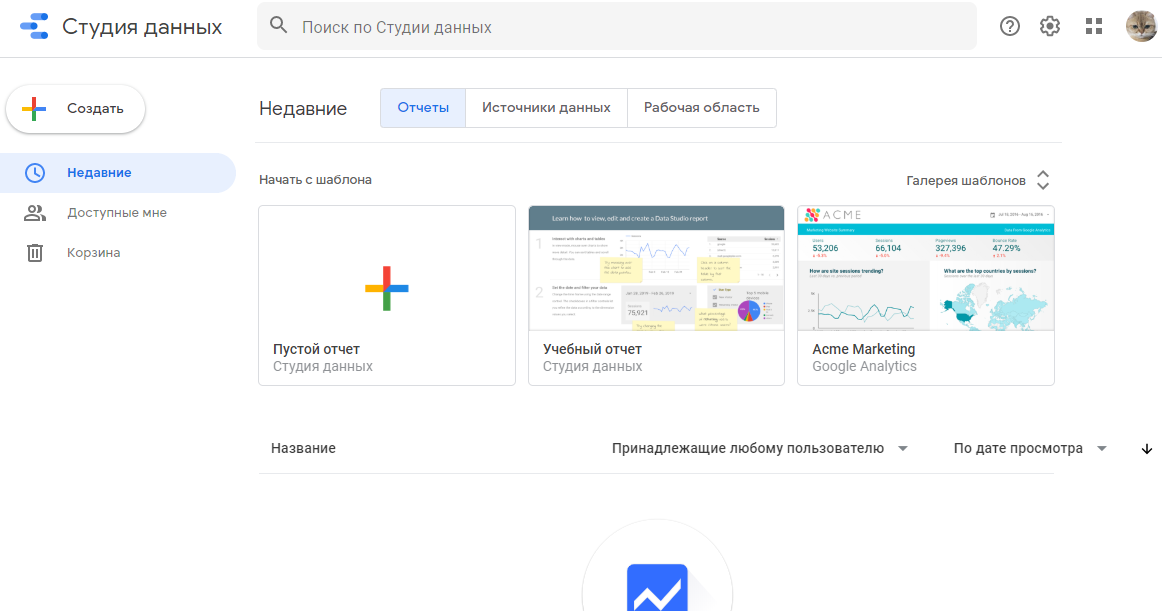Switch to the Отчеты tab

423,108
